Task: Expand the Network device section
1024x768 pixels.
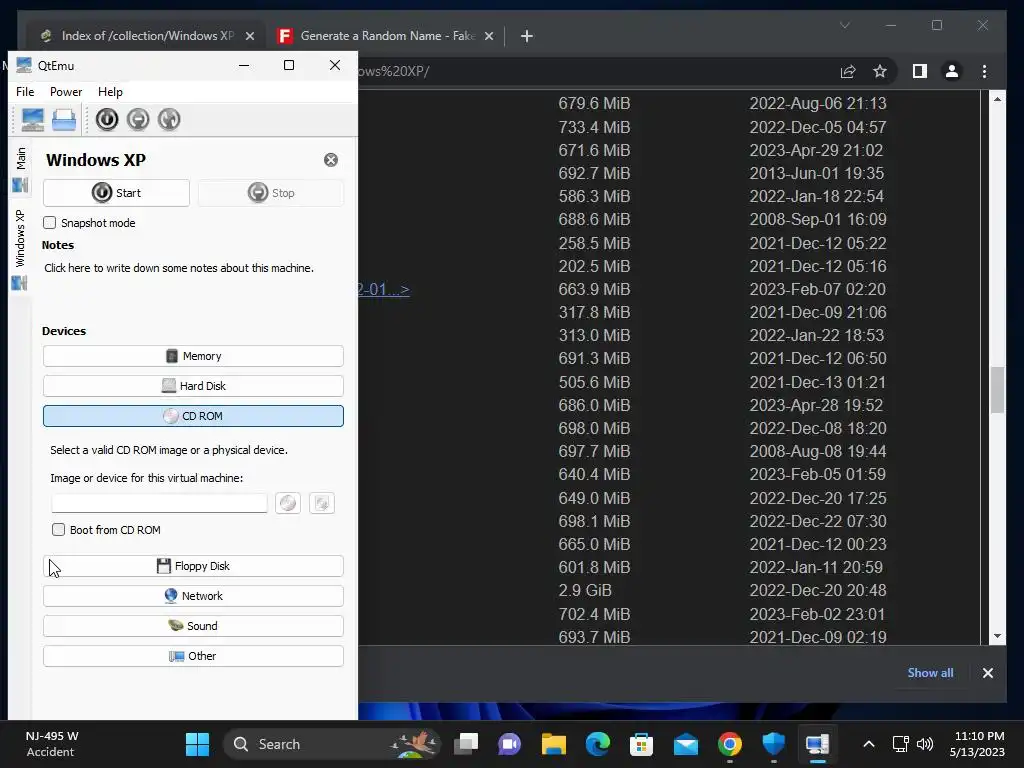Action: tap(193, 596)
